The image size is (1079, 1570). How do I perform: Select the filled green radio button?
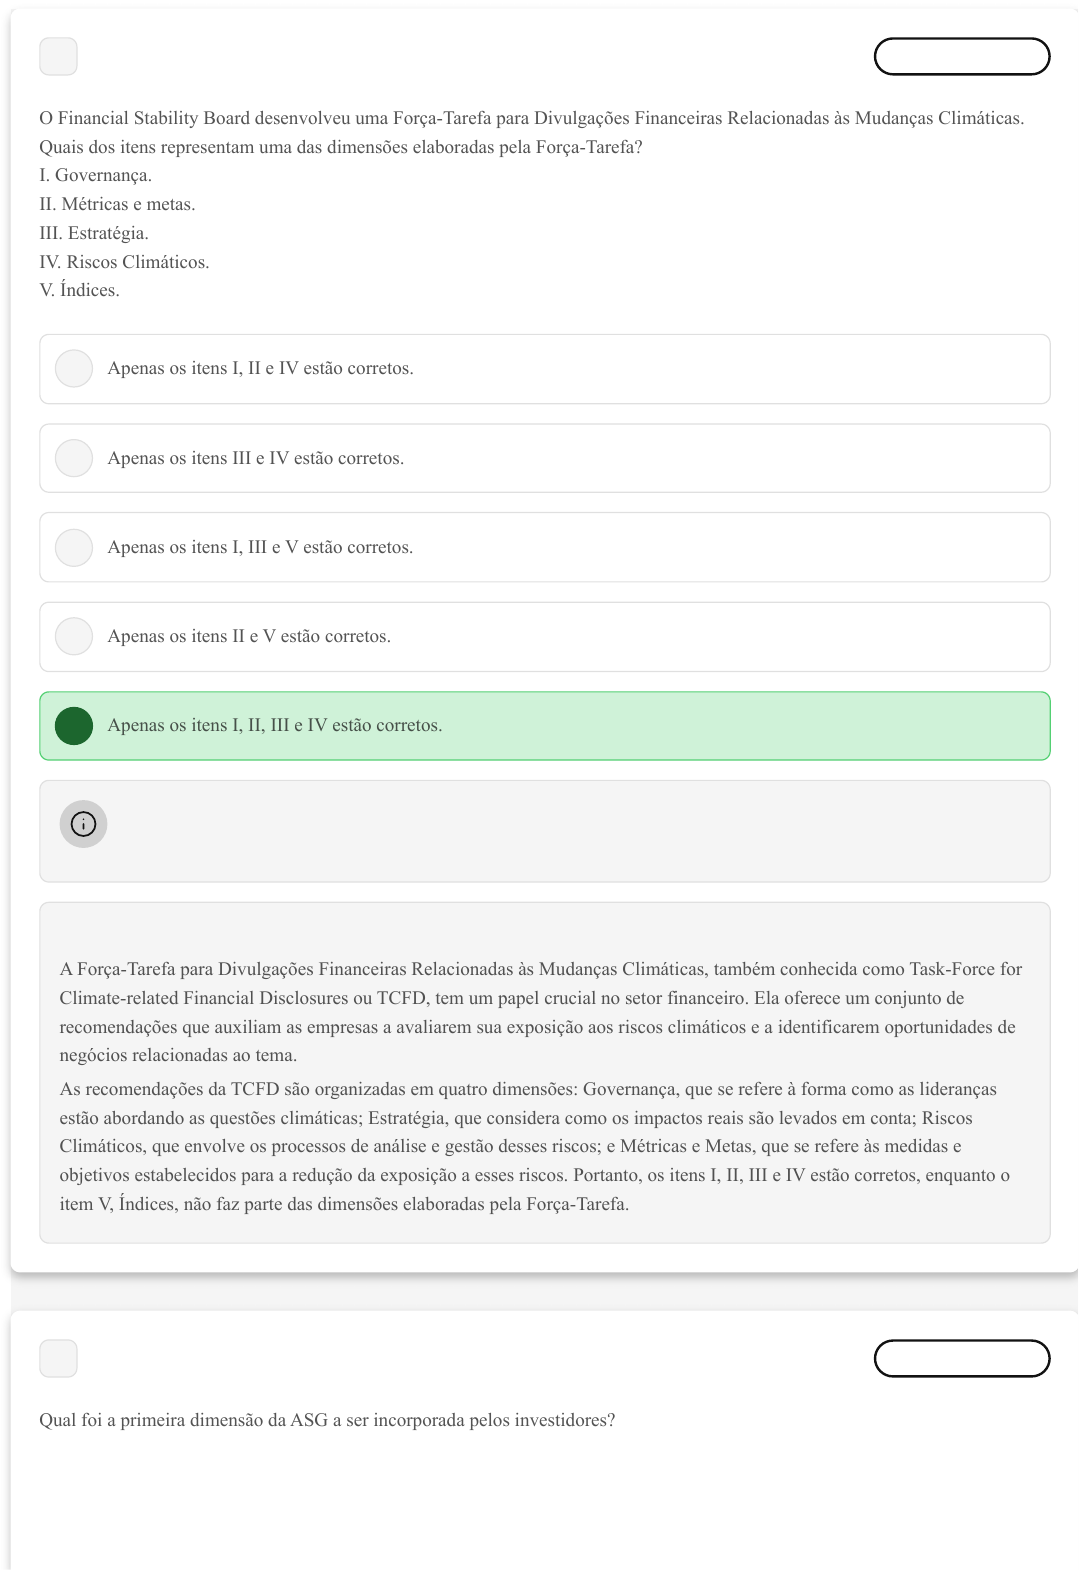(74, 726)
